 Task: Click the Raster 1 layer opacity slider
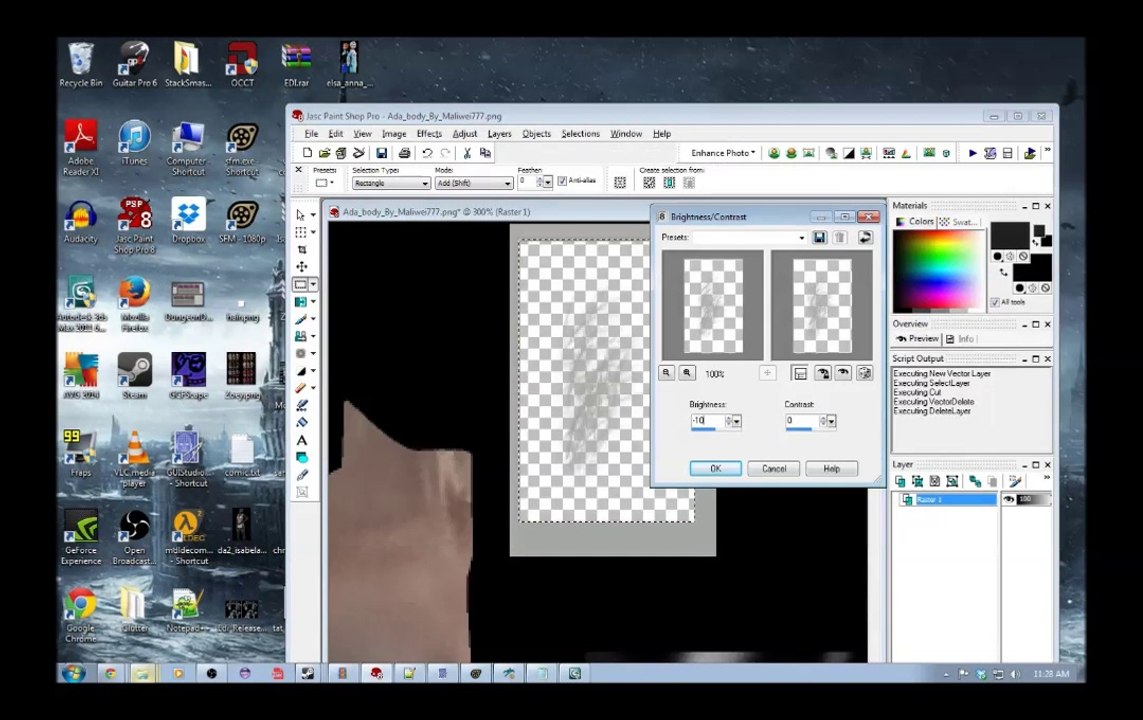coord(1034,499)
